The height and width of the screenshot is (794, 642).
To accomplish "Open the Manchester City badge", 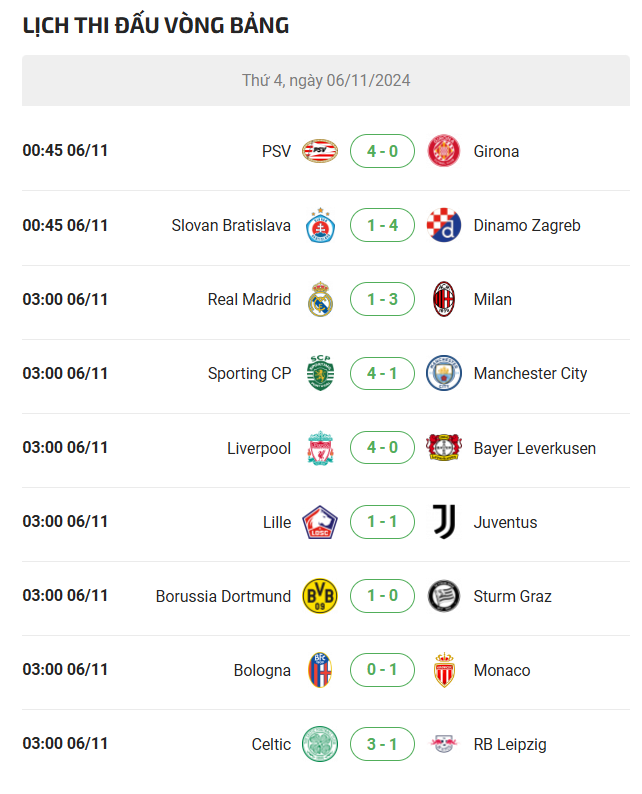I will point(444,373).
